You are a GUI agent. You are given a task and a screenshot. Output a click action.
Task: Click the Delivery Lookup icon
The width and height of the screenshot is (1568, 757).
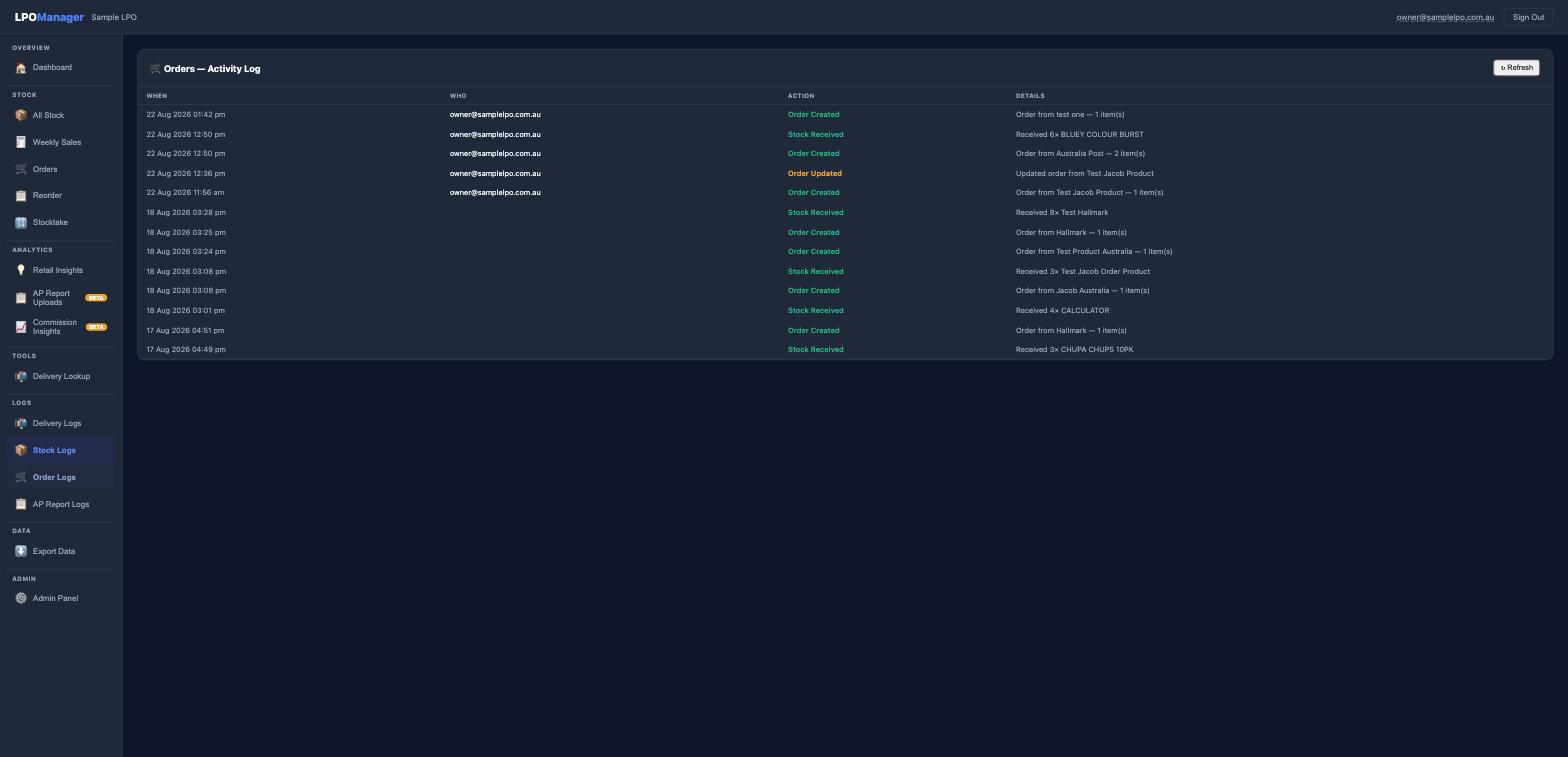[21, 376]
